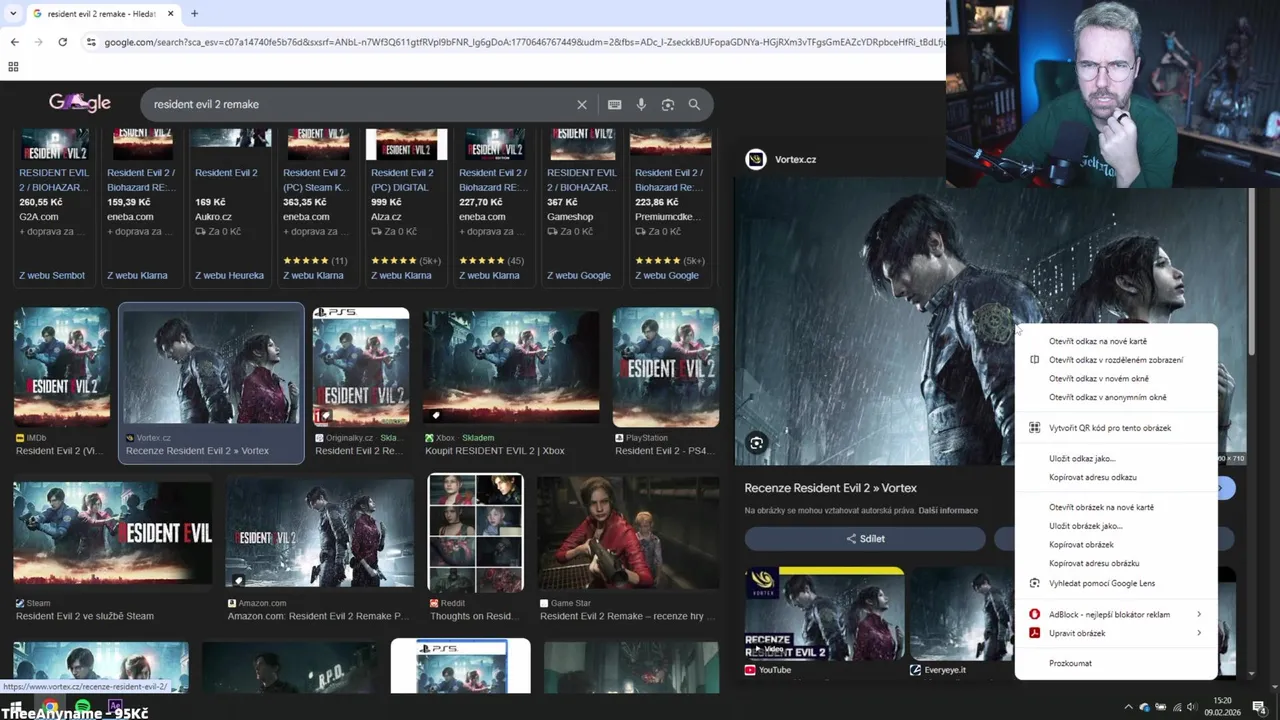This screenshot has width=1280, height=720.
Task: Open the on-screen keyboard input tool
Action: 614,104
